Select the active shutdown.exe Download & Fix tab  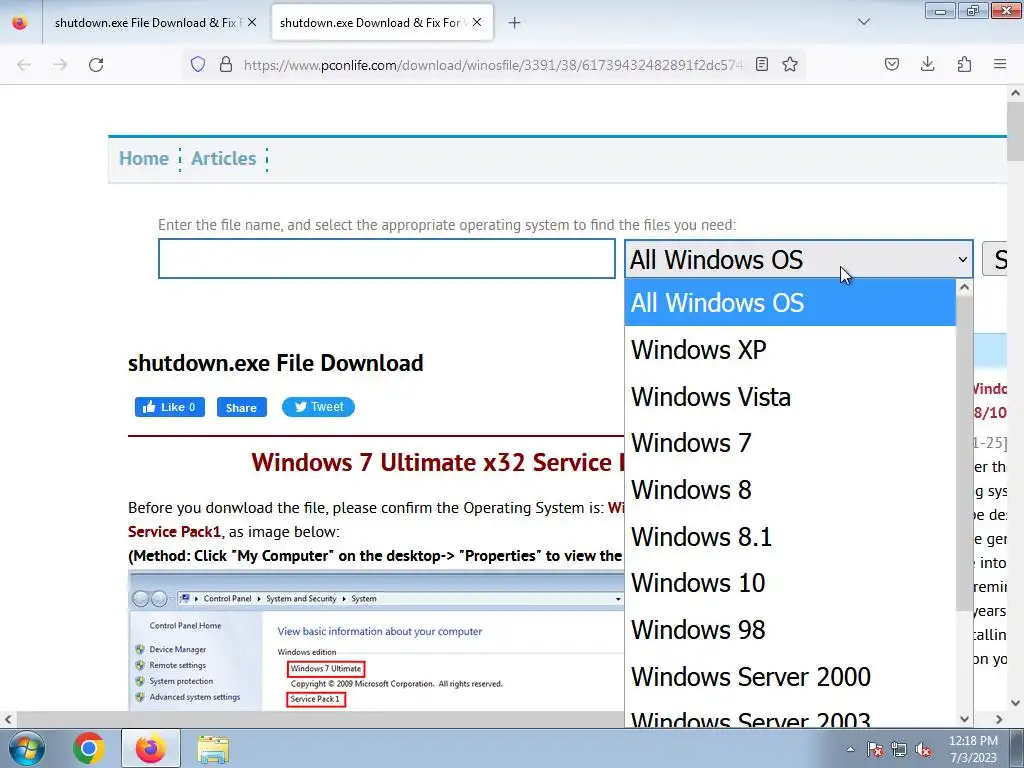click(382, 23)
